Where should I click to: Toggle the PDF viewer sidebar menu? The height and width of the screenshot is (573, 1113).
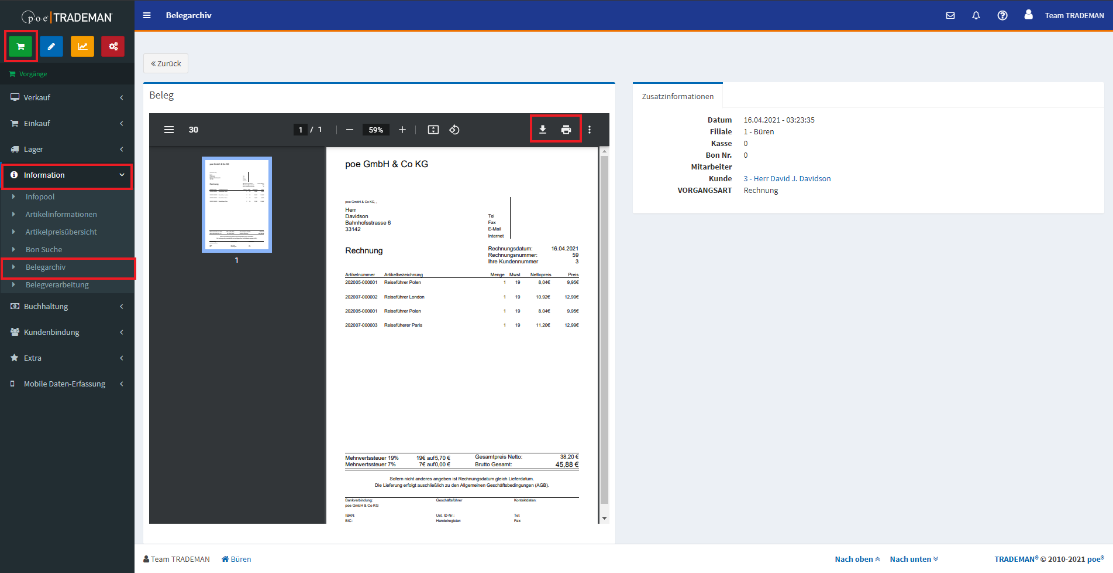(x=169, y=129)
